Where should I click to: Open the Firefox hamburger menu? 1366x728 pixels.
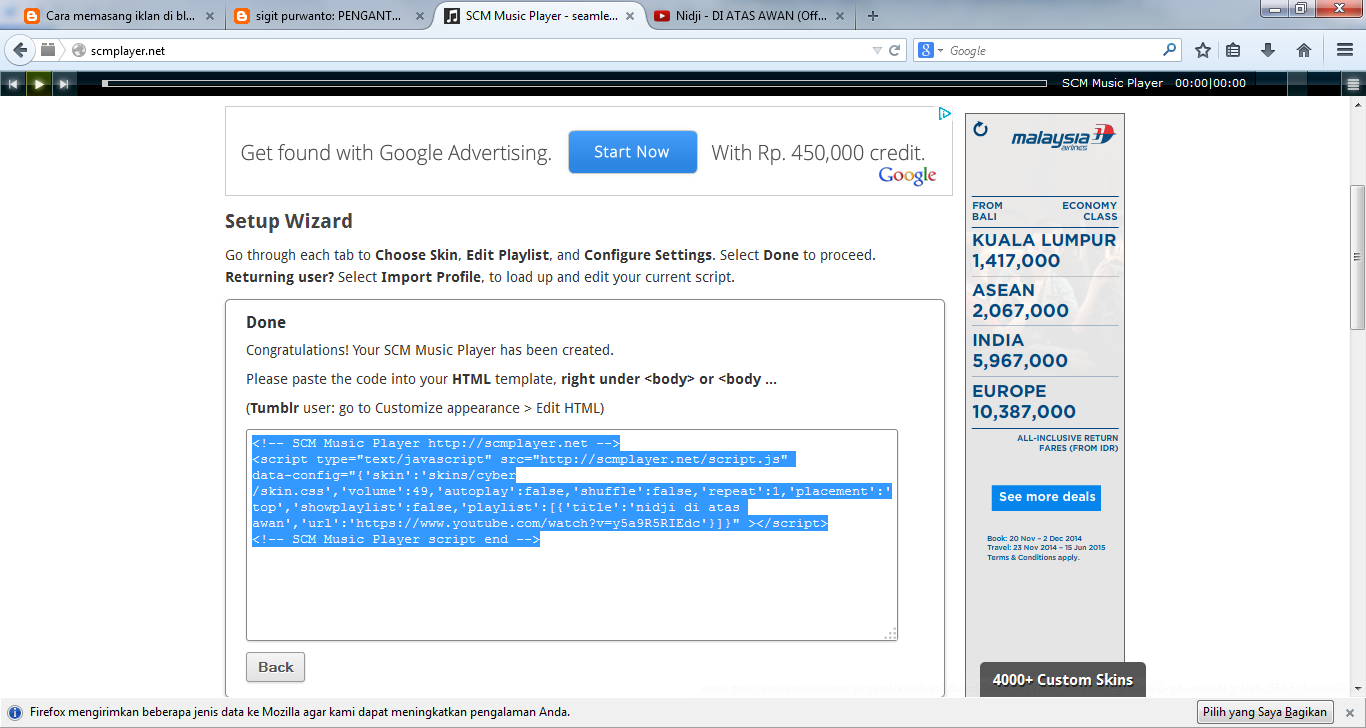tap(1345, 50)
